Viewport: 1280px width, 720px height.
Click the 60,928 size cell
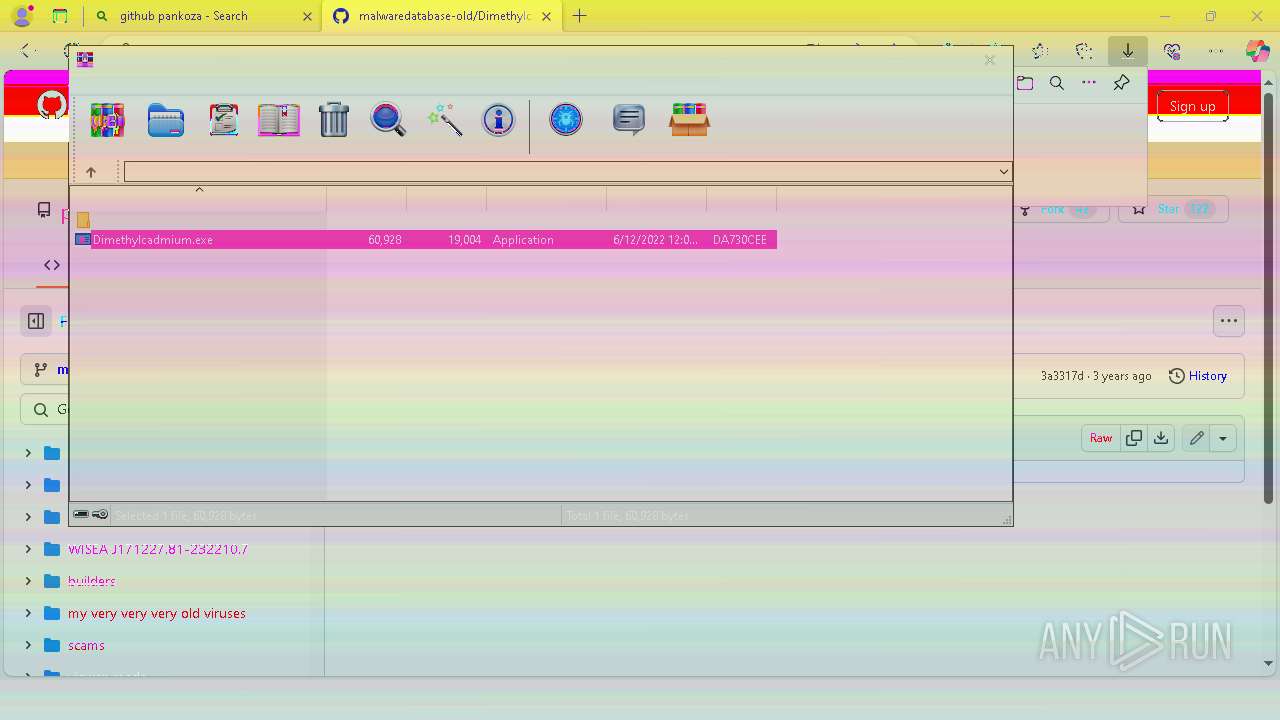pos(385,240)
